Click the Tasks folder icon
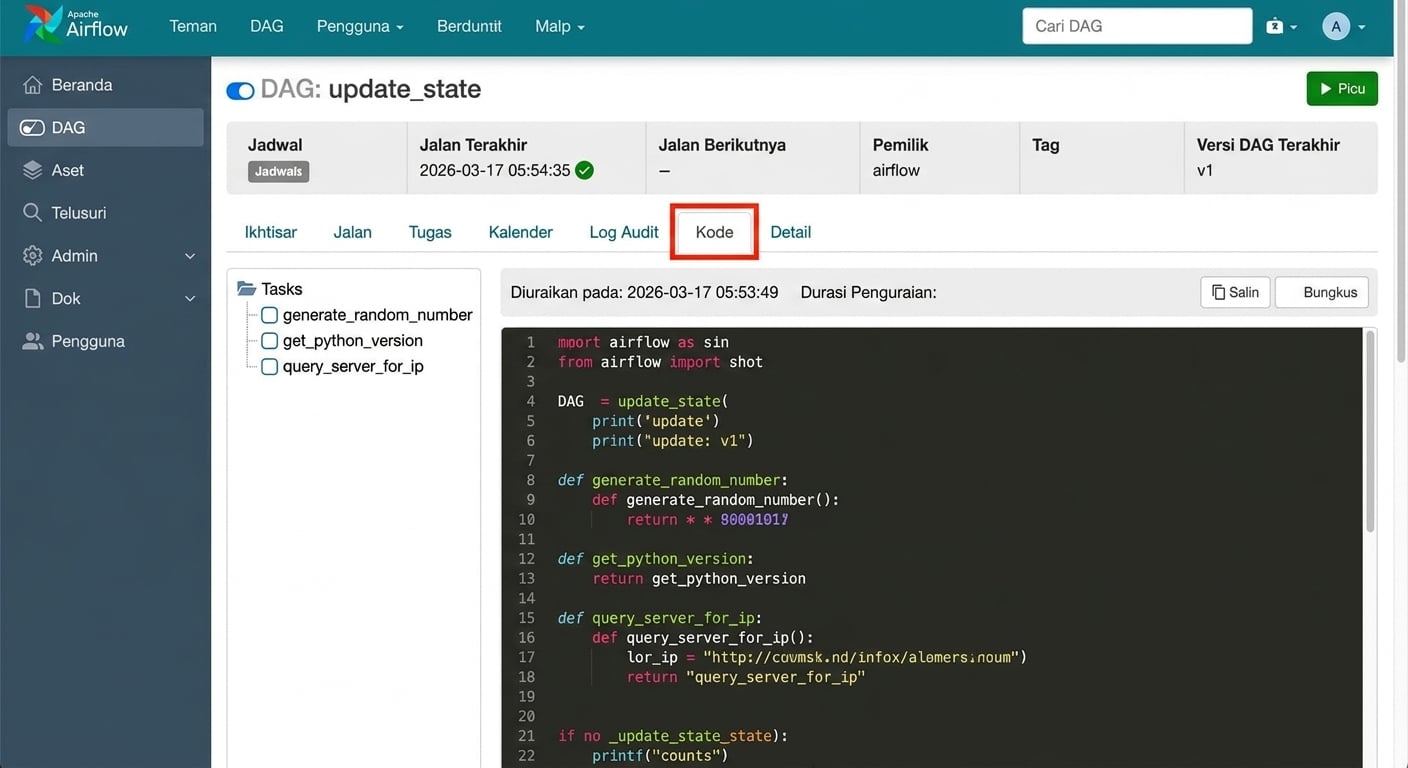 [246, 289]
